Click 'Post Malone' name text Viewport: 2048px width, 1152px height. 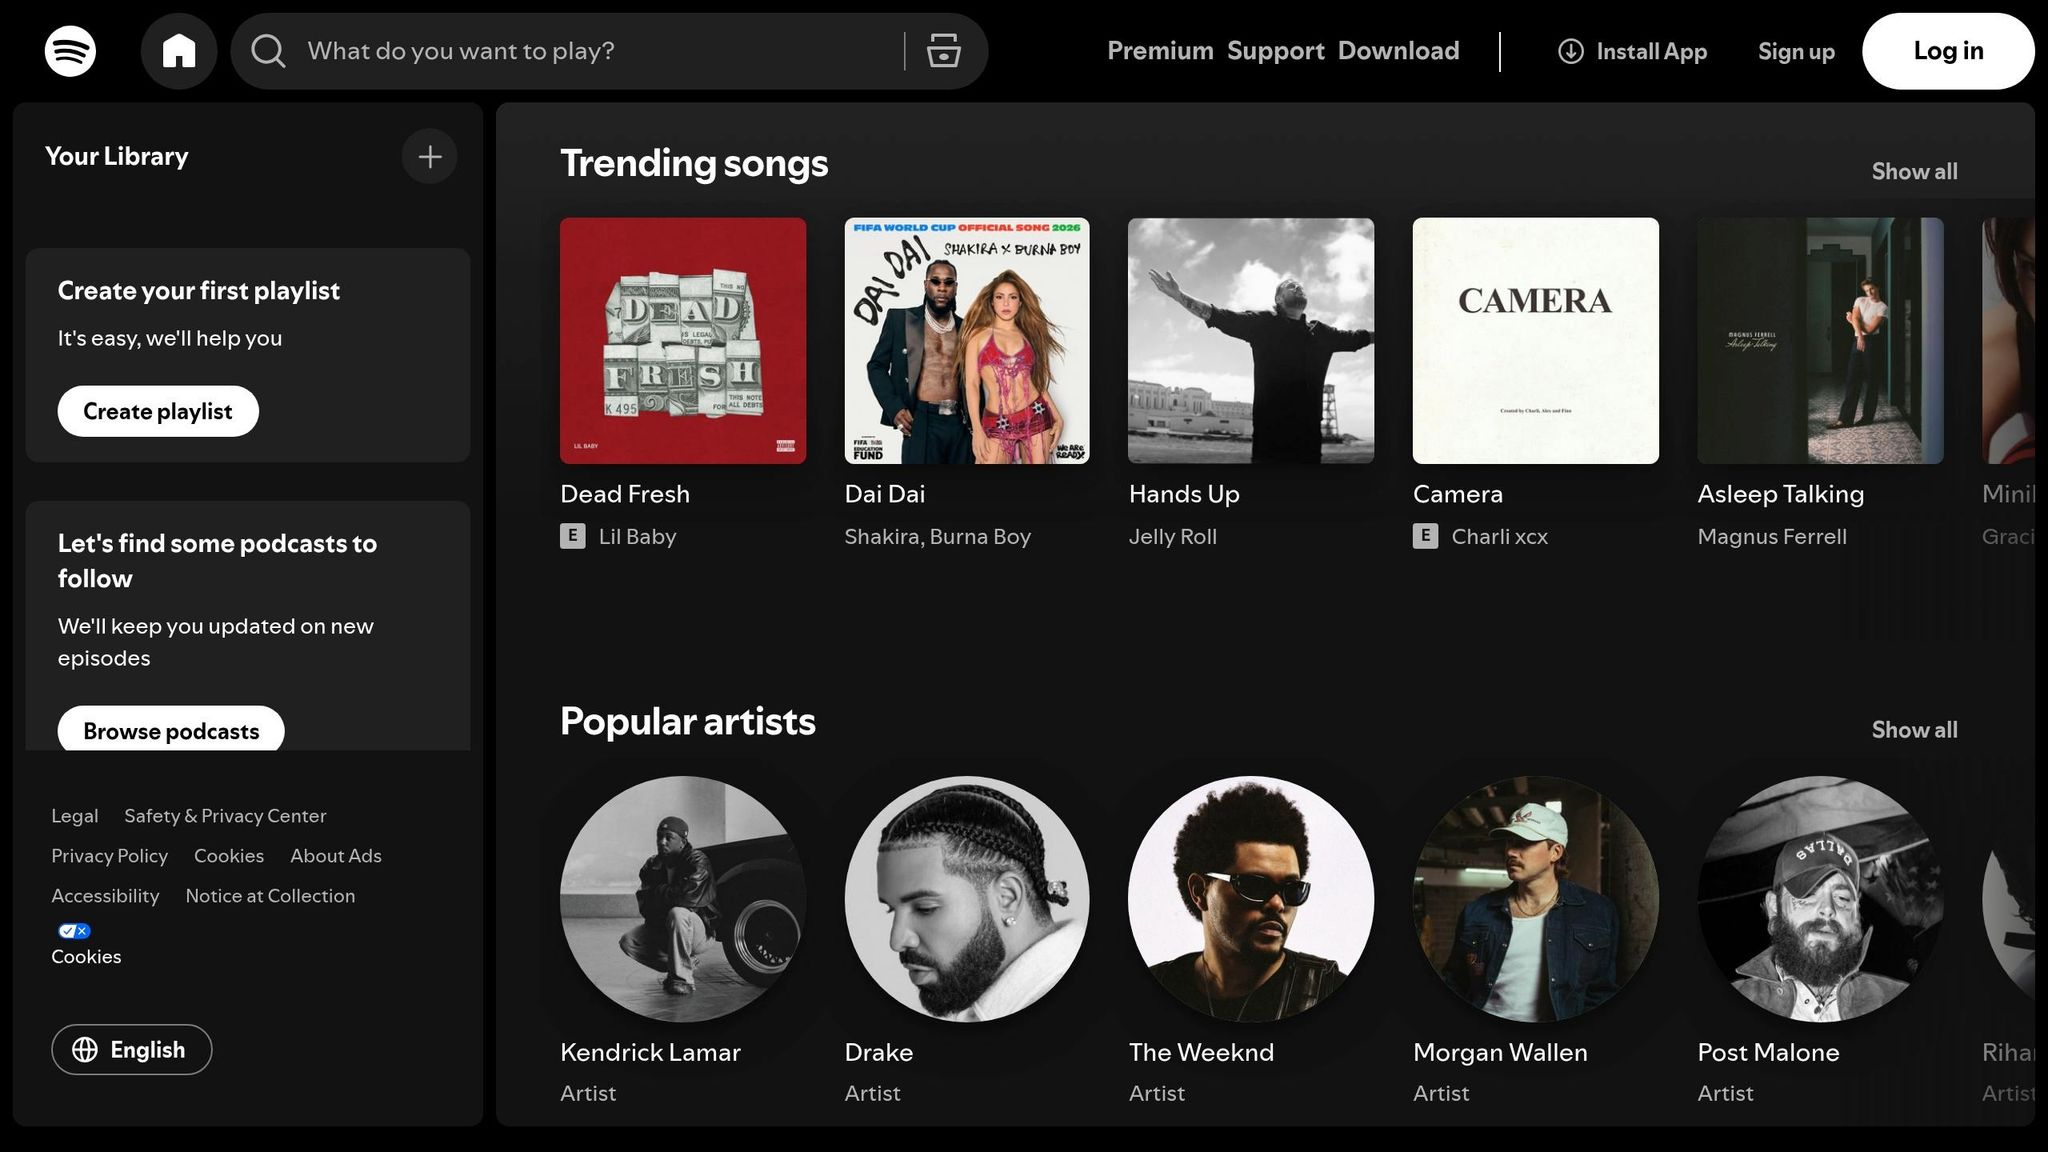click(1768, 1052)
